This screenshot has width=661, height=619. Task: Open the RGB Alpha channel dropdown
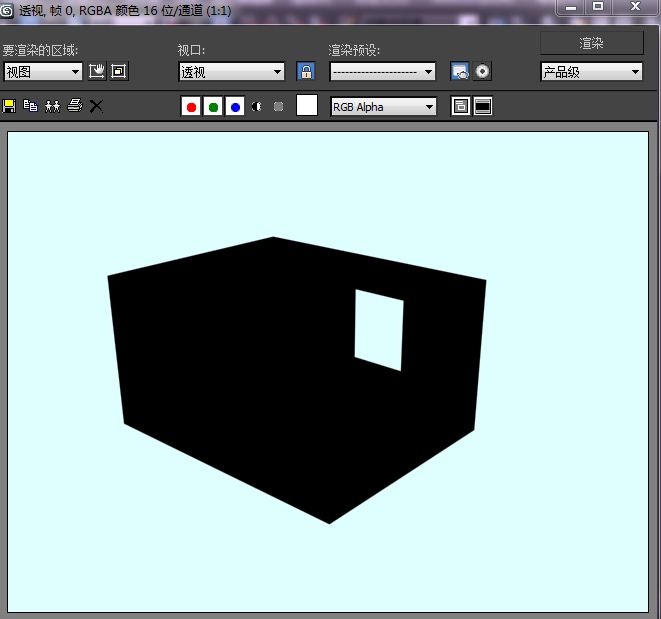click(x=384, y=107)
